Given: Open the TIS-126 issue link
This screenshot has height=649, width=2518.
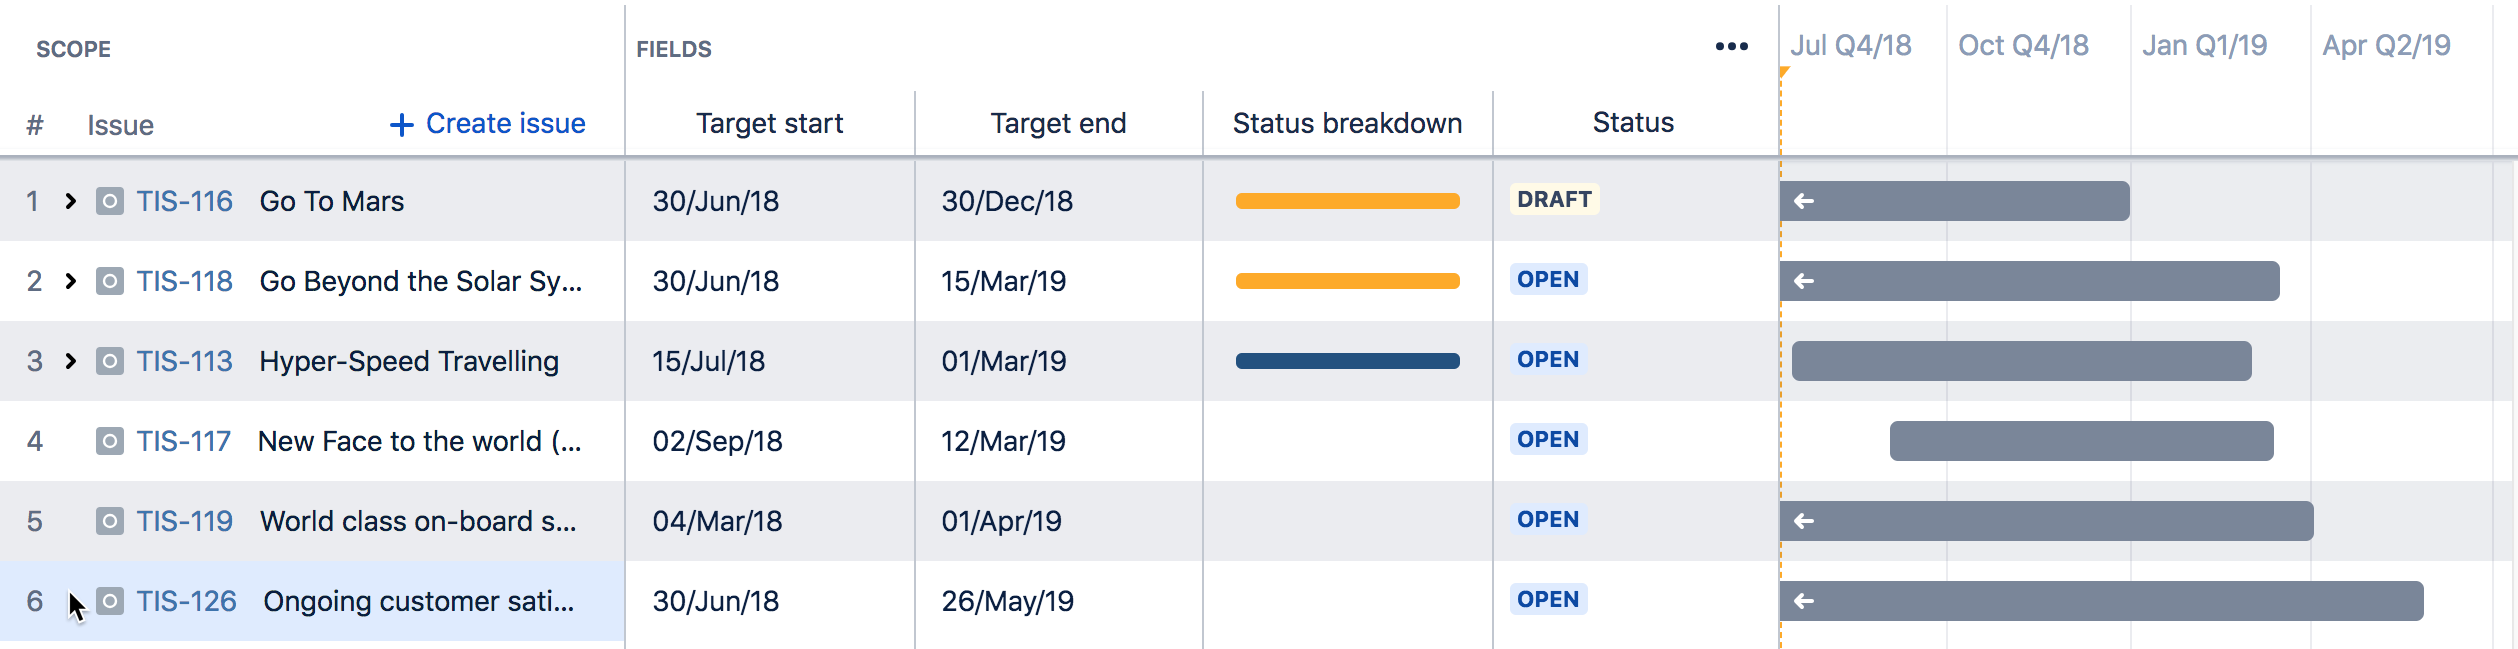Looking at the screenshot, I should 186,601.
